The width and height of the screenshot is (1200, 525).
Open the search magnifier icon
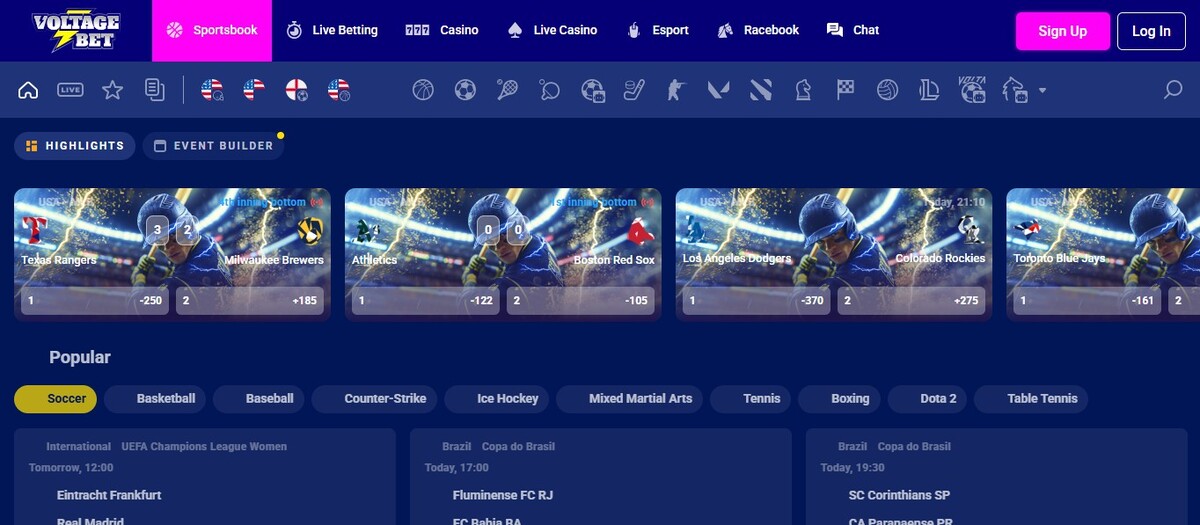[x=1173, y=90]
